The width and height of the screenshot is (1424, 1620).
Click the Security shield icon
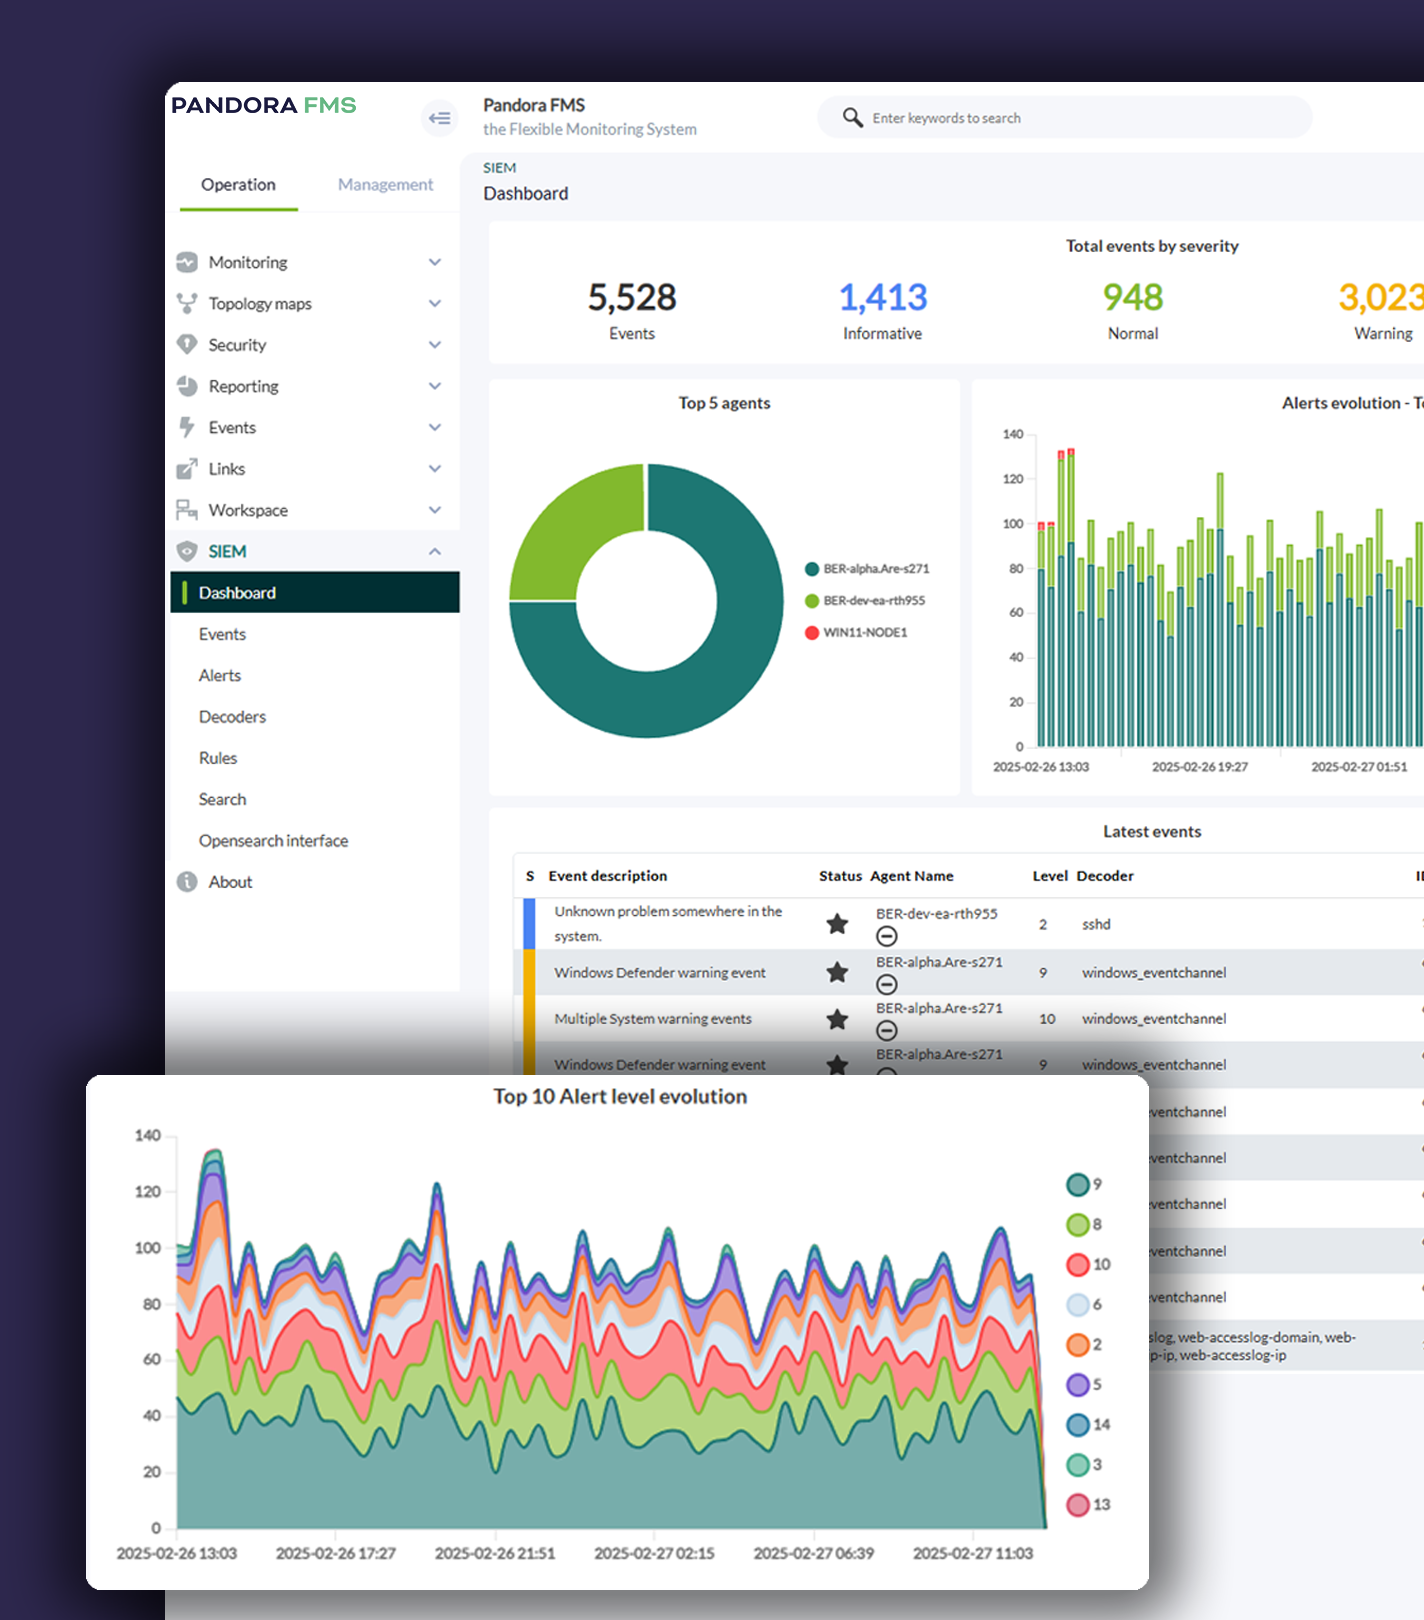pyautogui.click(x=187, y=344)
